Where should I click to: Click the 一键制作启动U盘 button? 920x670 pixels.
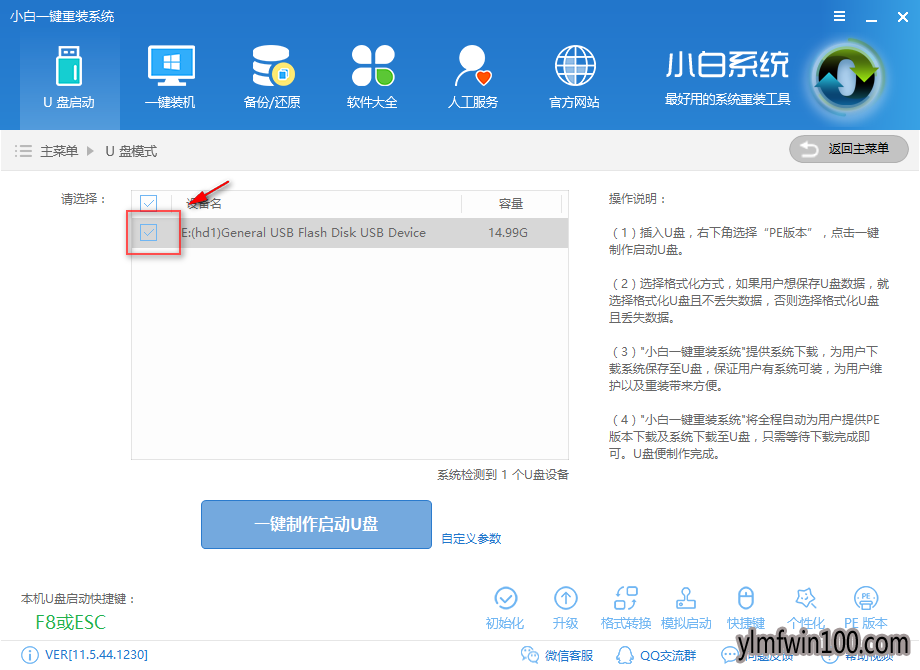tap(316, 525)
